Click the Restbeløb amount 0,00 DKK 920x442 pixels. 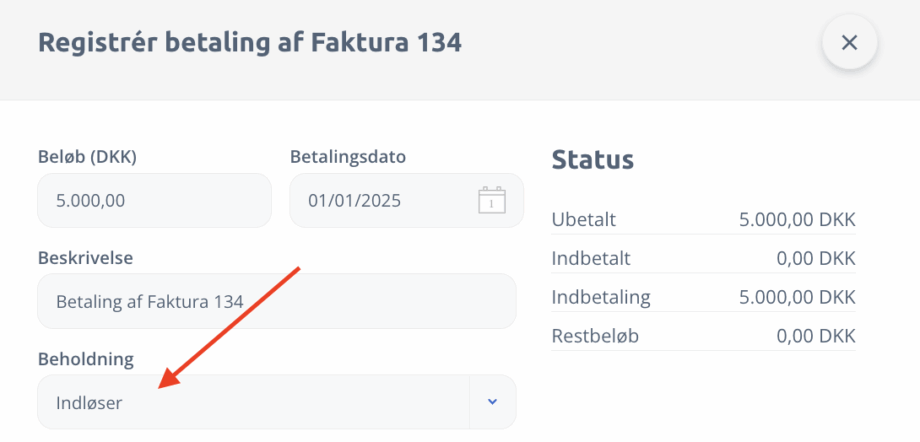tap(815, 336)
